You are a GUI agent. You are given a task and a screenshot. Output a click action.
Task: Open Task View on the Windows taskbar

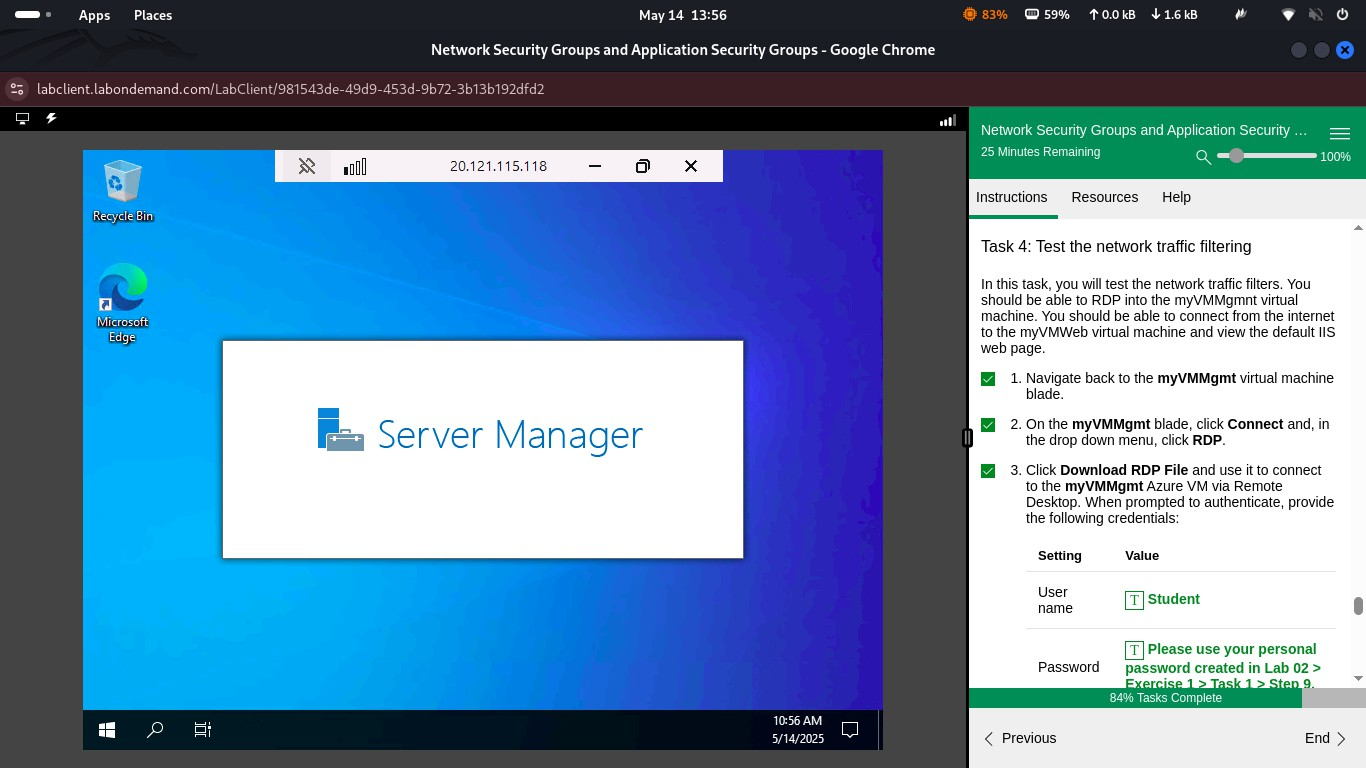pyautogui.click(x=202, y=730)
